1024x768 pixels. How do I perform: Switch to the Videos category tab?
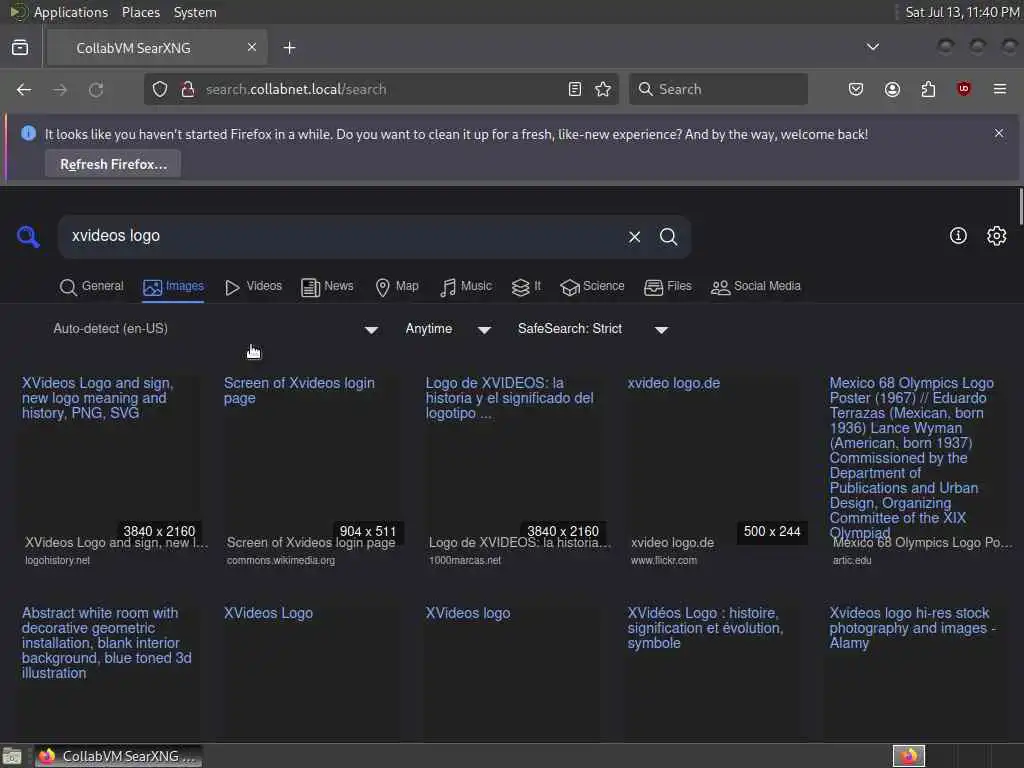[x=253, y=287]
